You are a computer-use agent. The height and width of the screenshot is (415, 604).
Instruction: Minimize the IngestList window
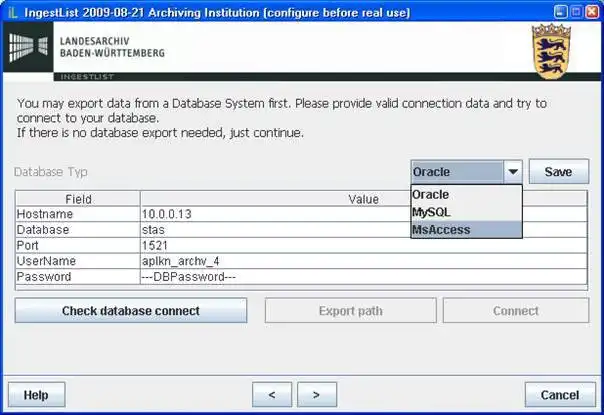560,12
